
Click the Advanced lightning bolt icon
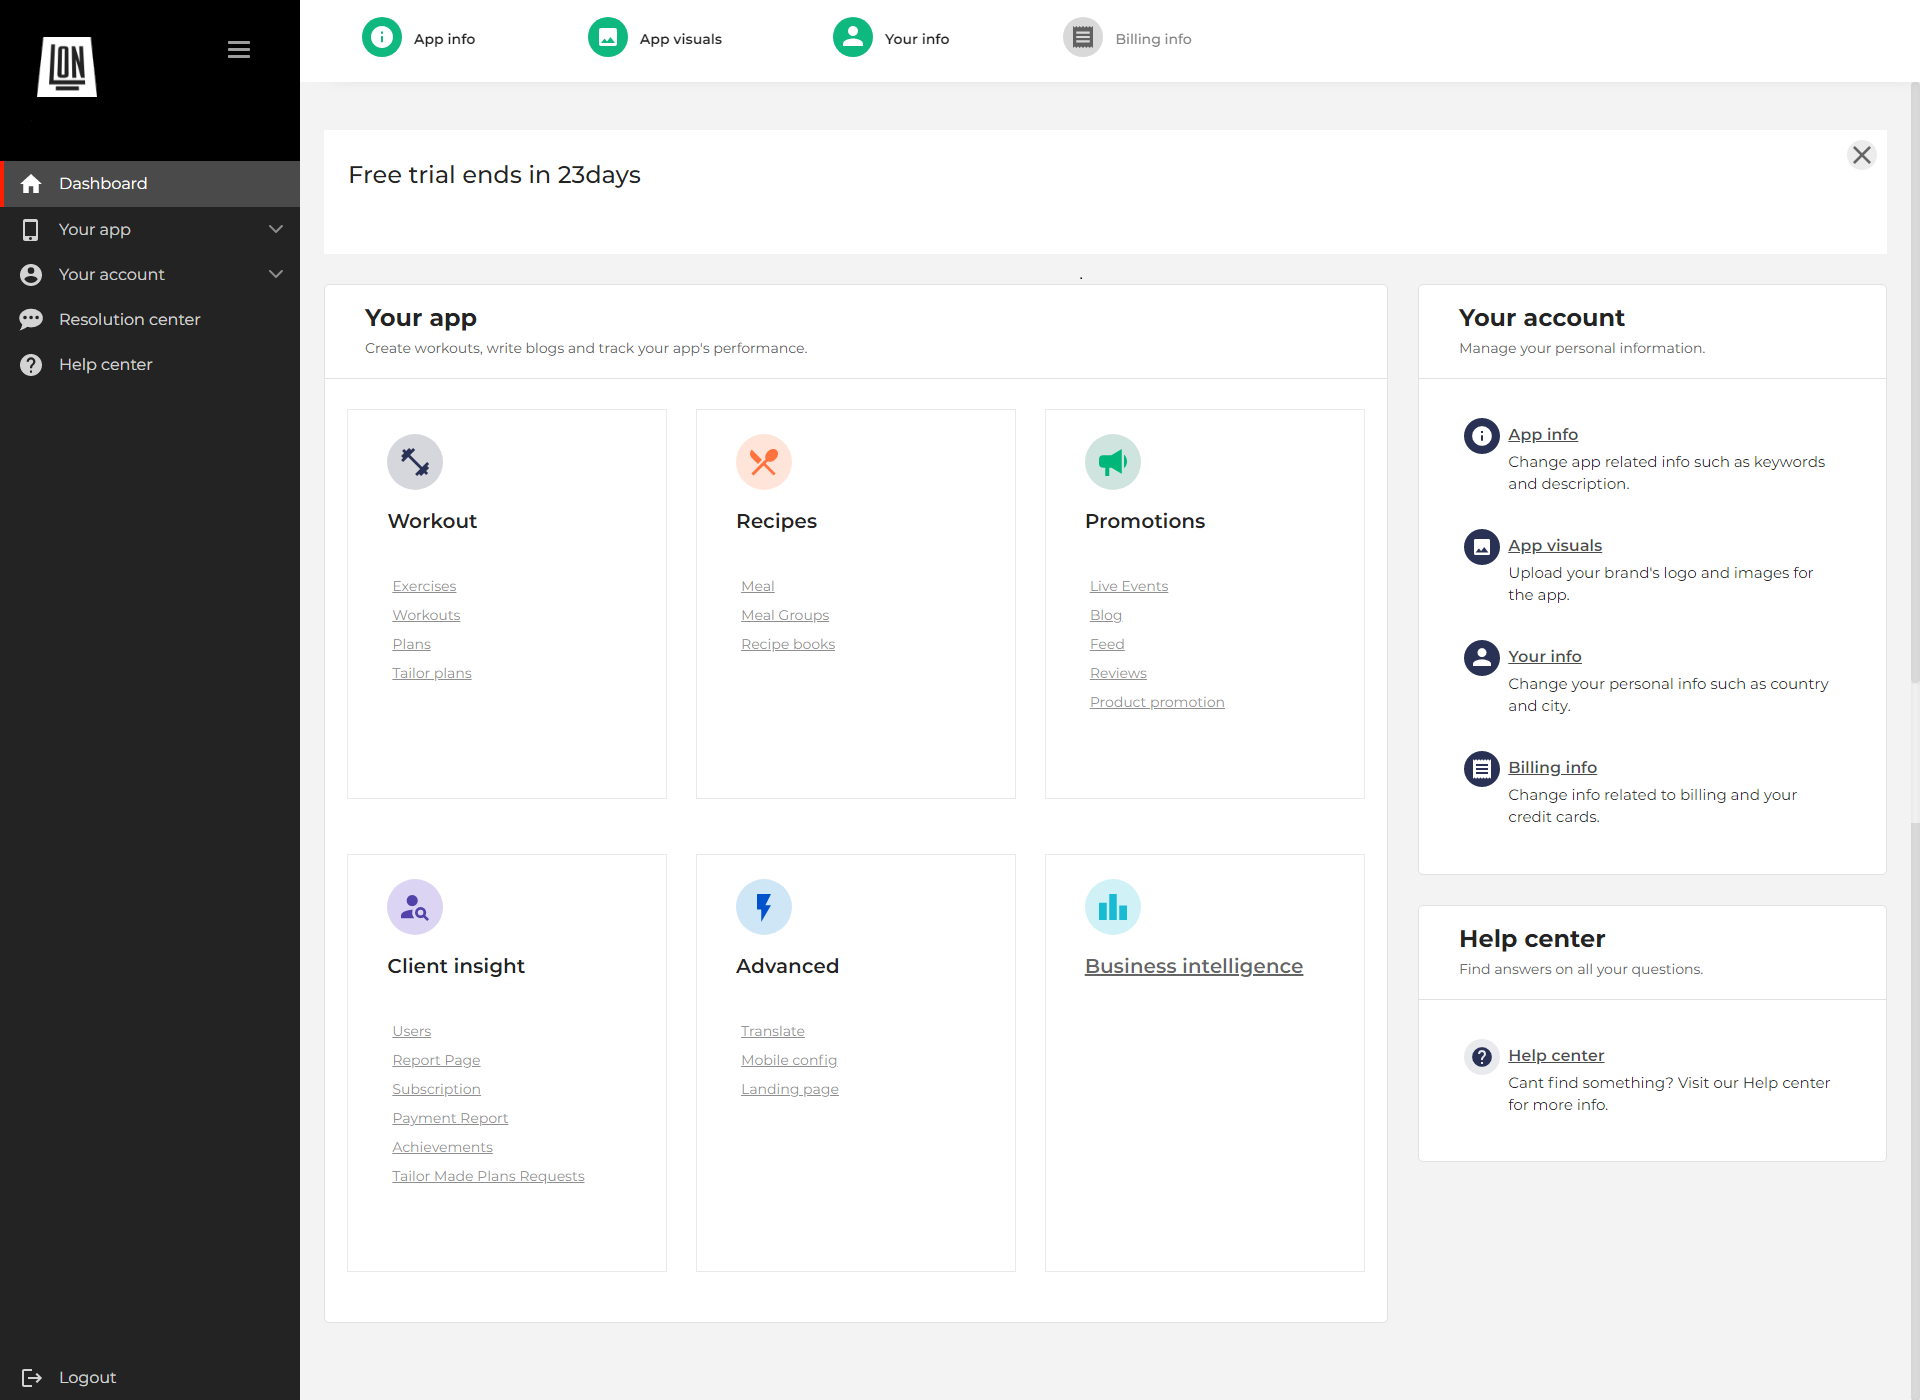763,906
